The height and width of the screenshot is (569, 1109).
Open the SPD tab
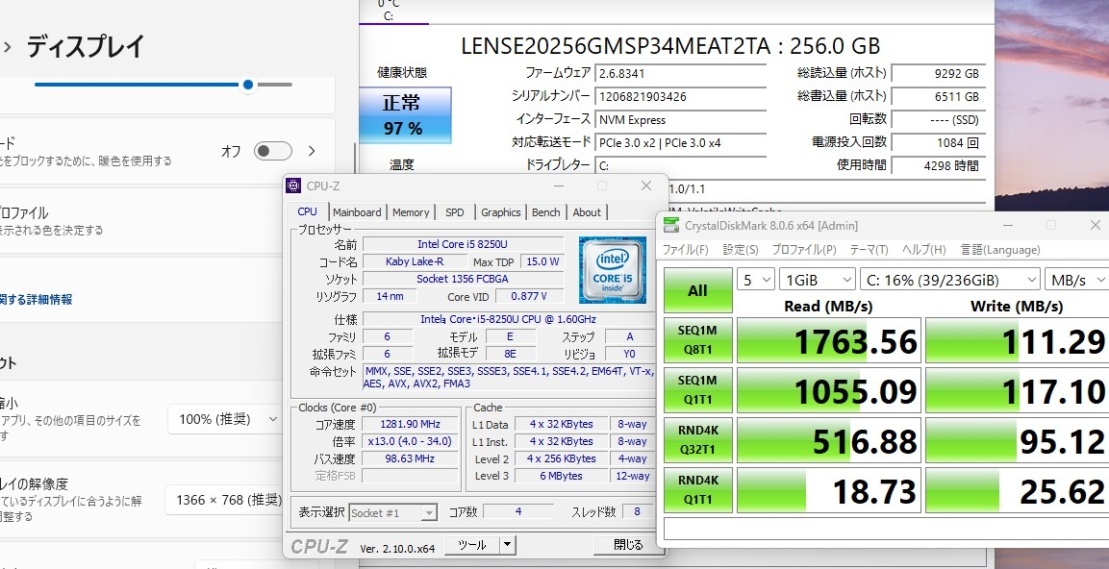(x=455, y=212)
